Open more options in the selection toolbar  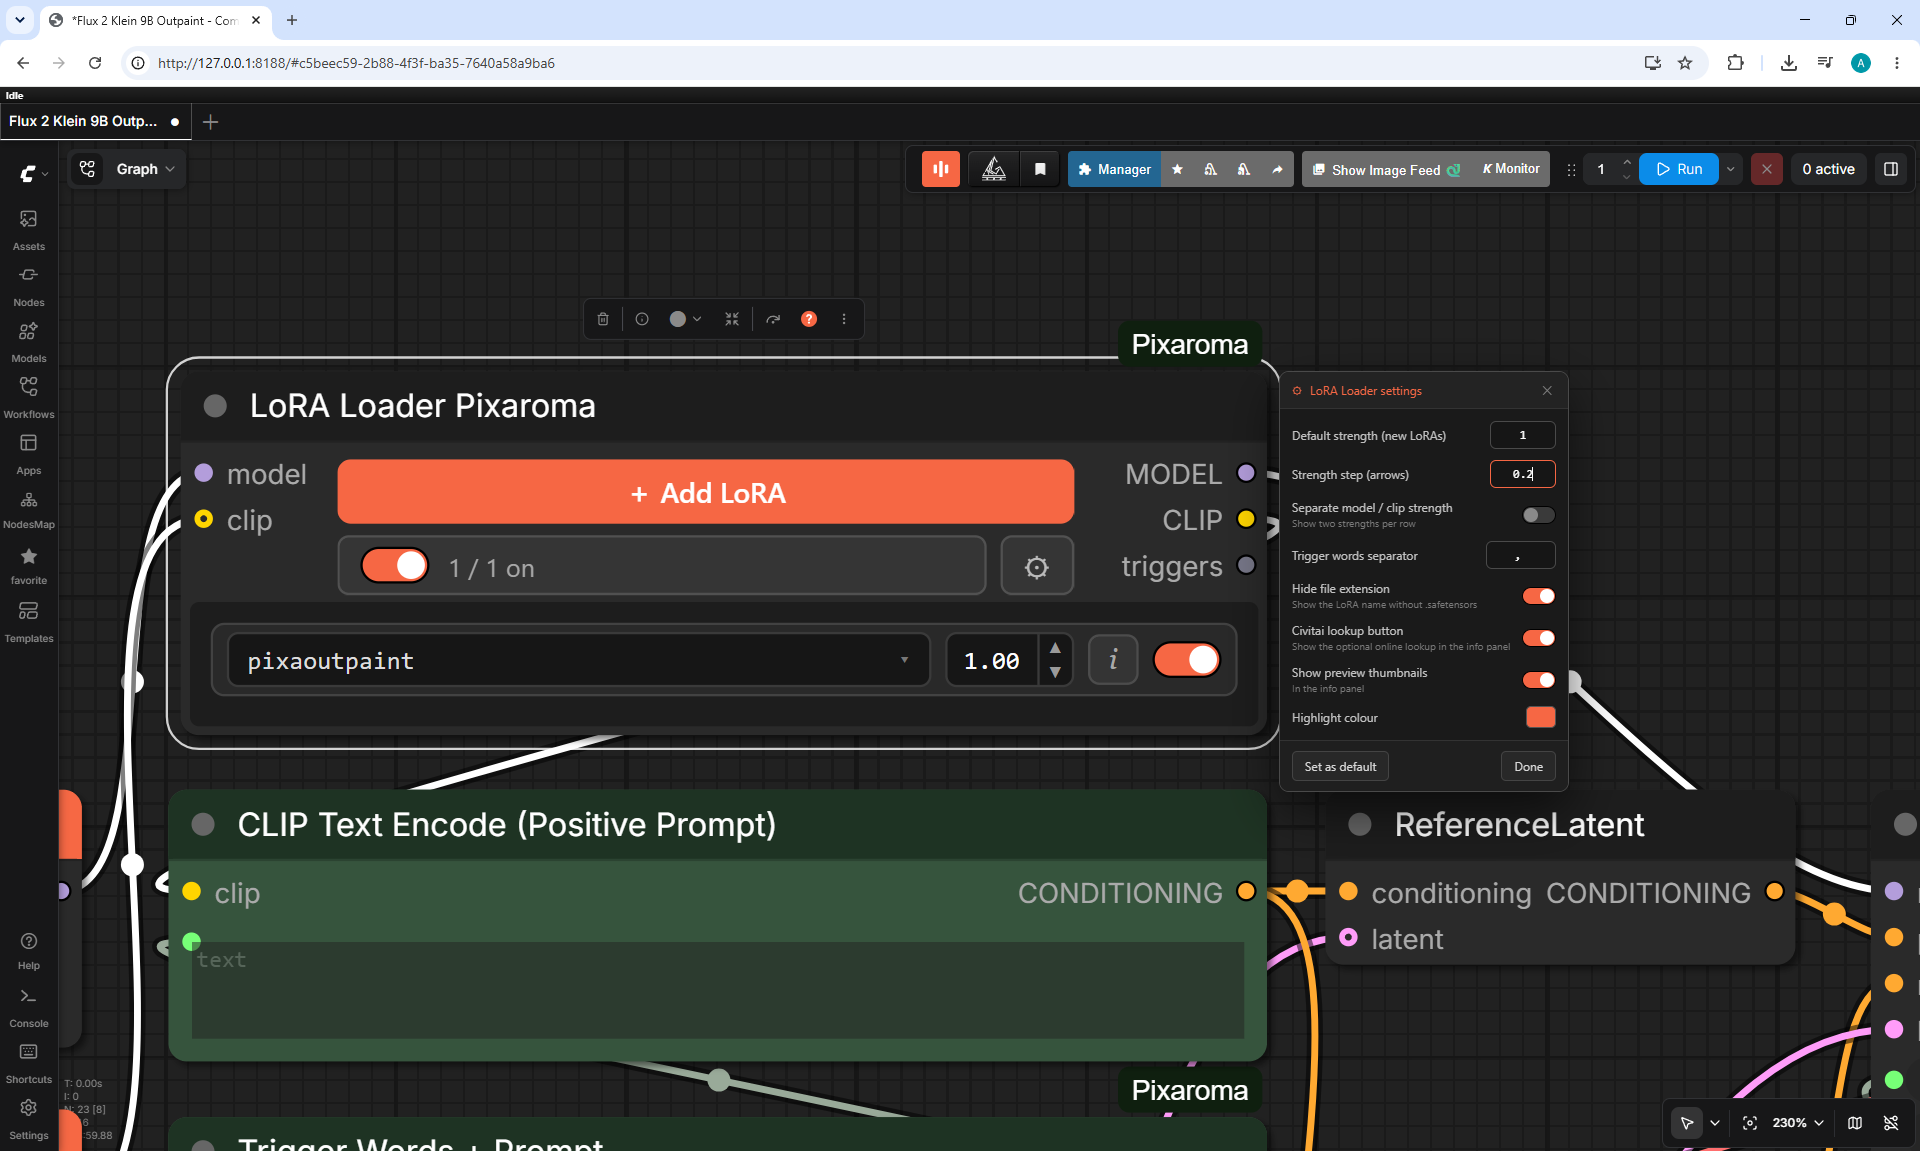tap(844, 319)
